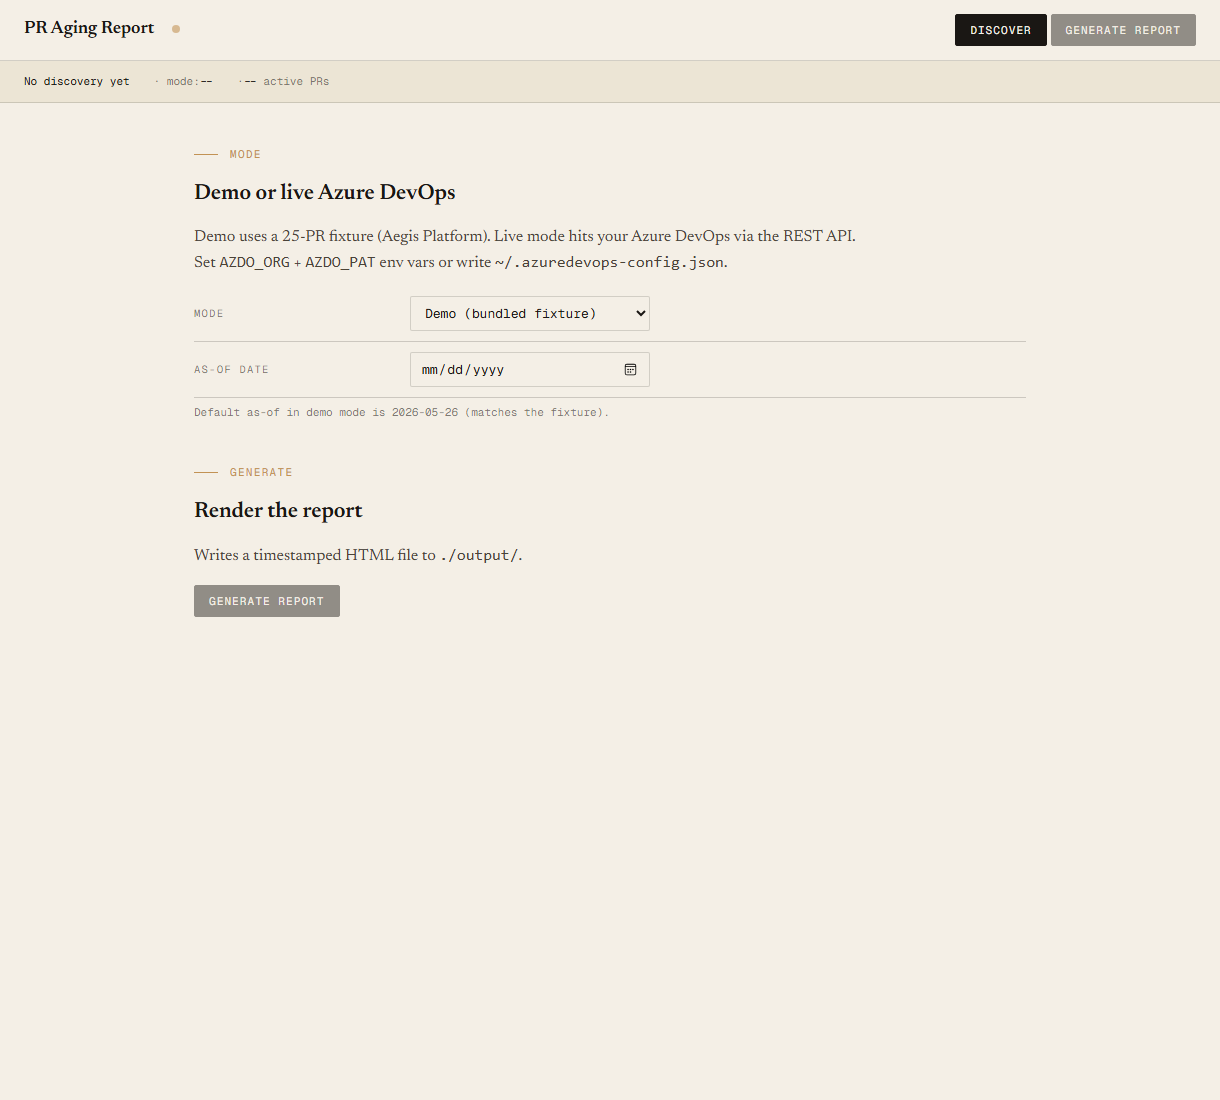This screenshot has height=1100, width=1220.
Task: Click the AS-OF DATE field label
Action: tap(231, 370)
